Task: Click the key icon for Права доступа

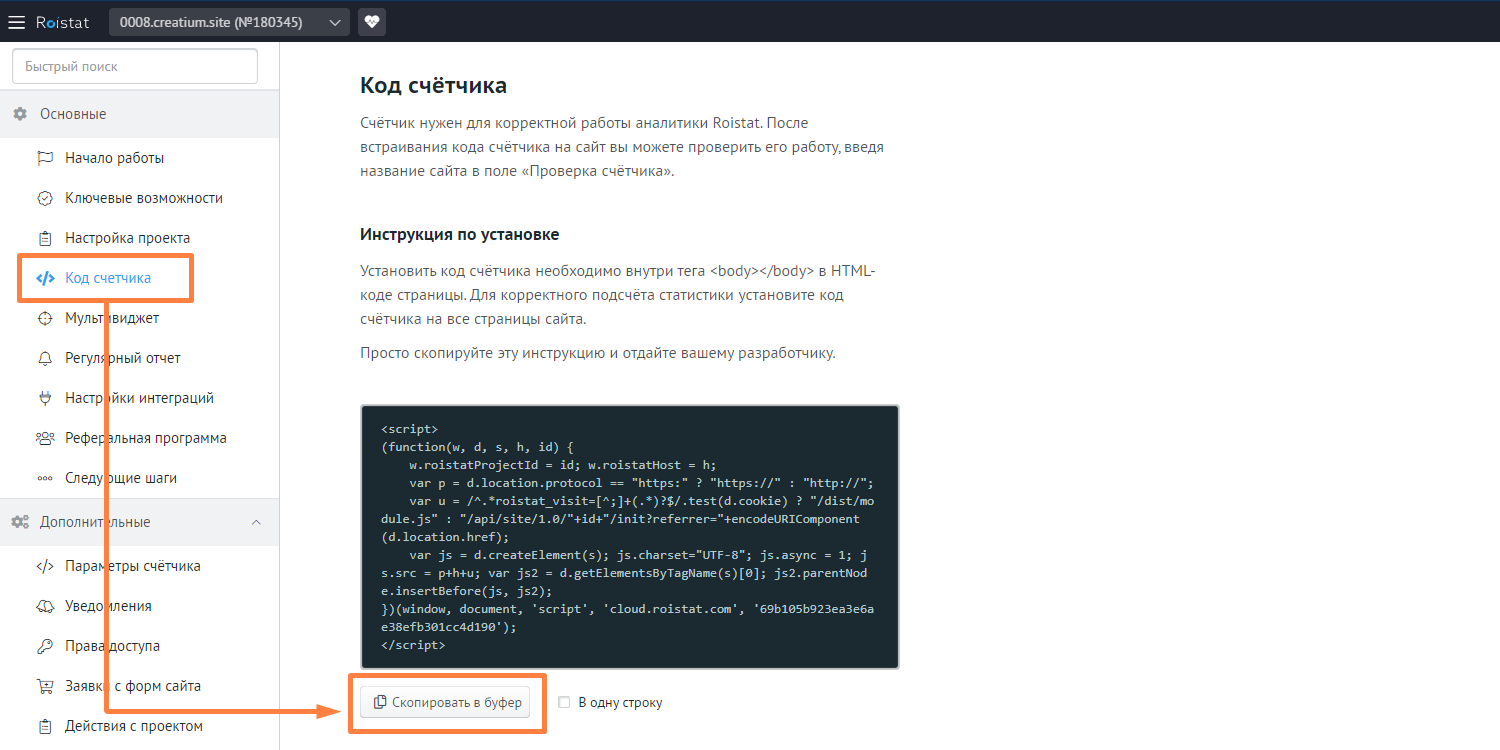Action: 45,646
